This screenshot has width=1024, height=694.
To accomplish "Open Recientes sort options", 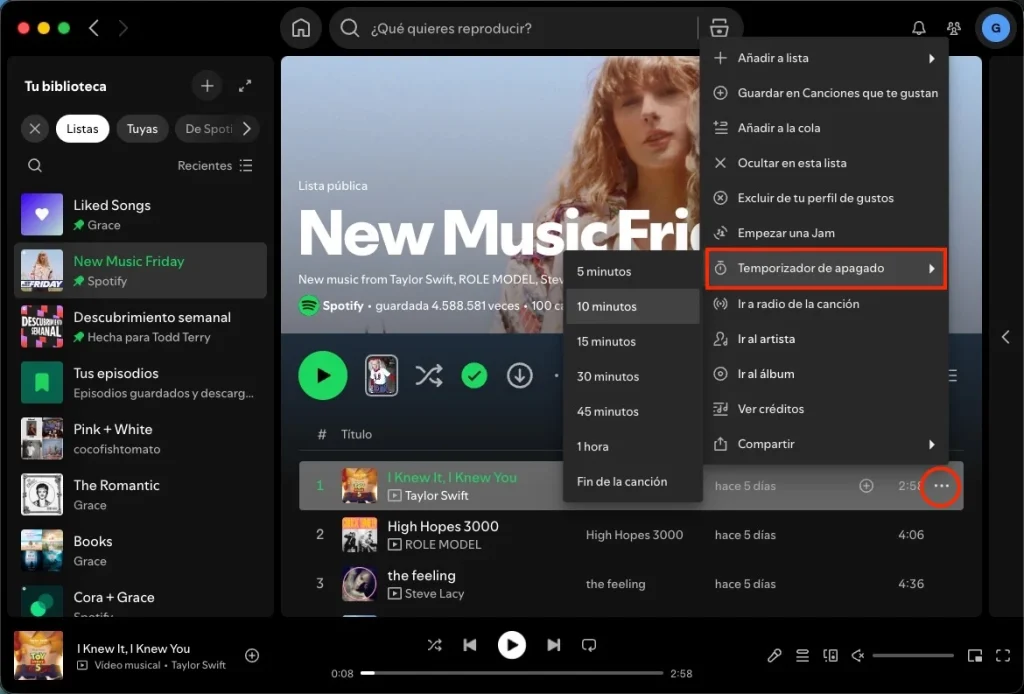I will click(215, 165).
